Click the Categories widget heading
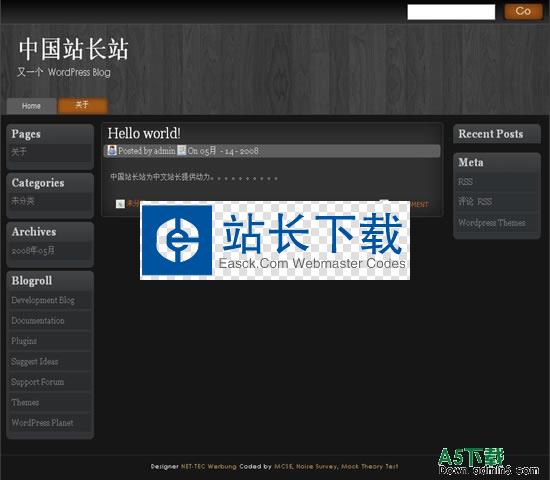The width and height of the screenshot is (550, 480). coord(38,183)
